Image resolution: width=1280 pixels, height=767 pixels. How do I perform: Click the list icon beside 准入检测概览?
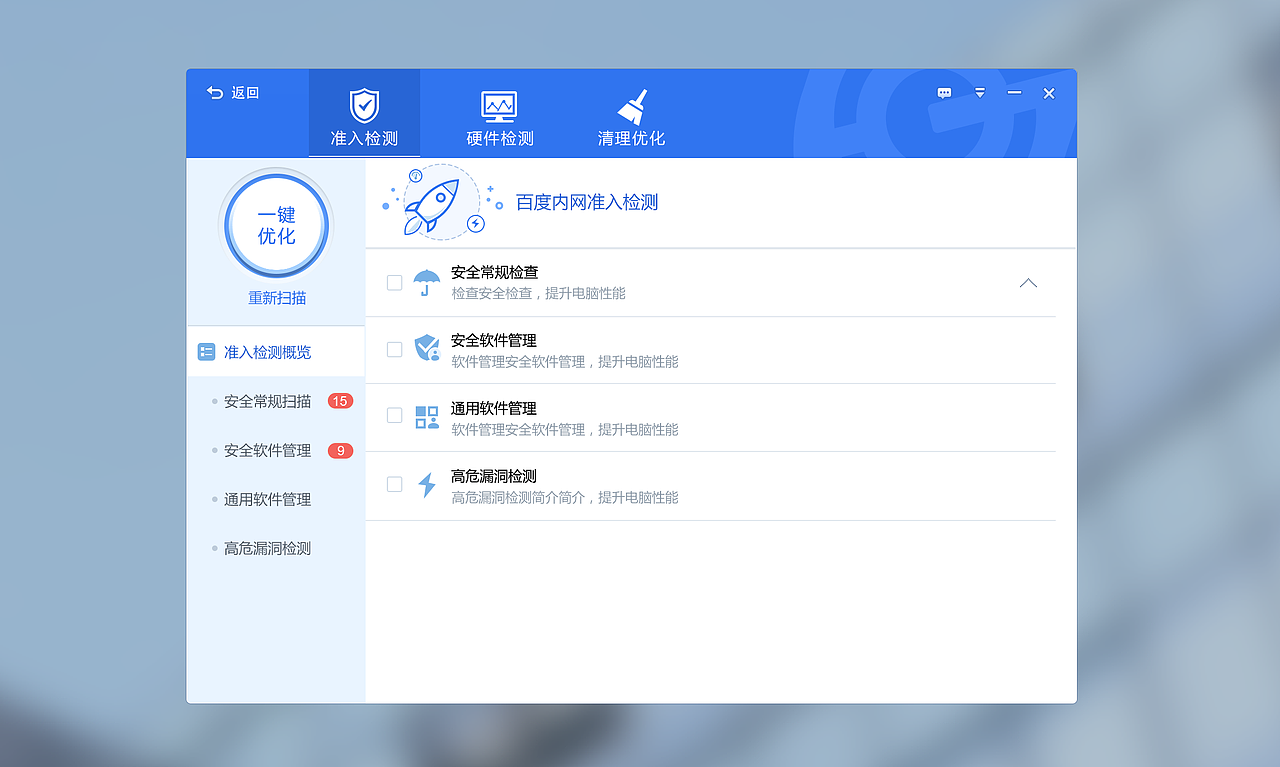[x=206, y=352]
